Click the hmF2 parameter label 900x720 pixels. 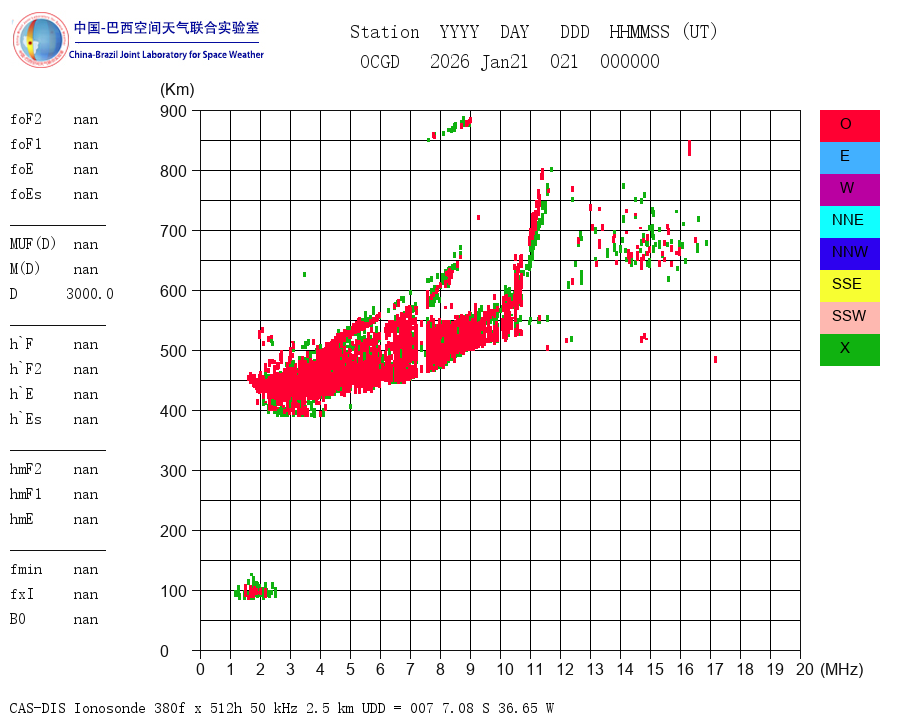[25, 469]
